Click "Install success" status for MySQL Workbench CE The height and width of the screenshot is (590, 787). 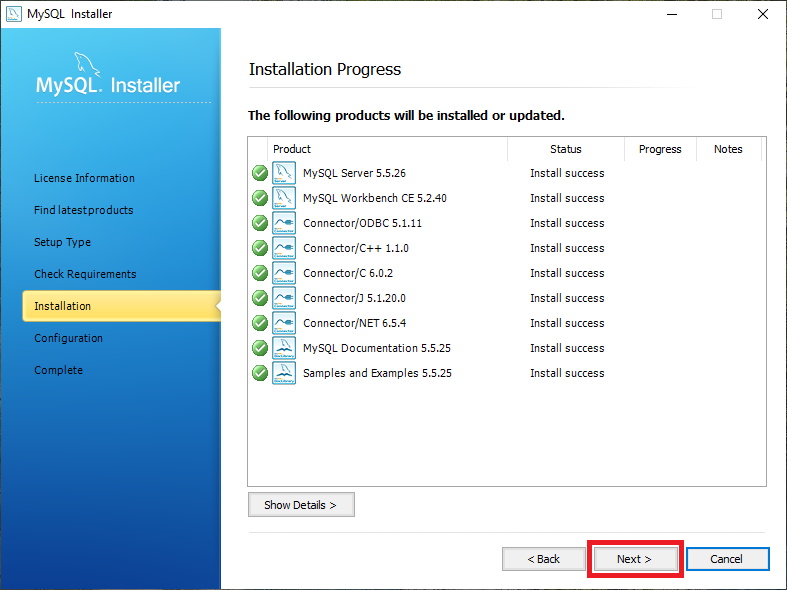click(x=567, y=198)
